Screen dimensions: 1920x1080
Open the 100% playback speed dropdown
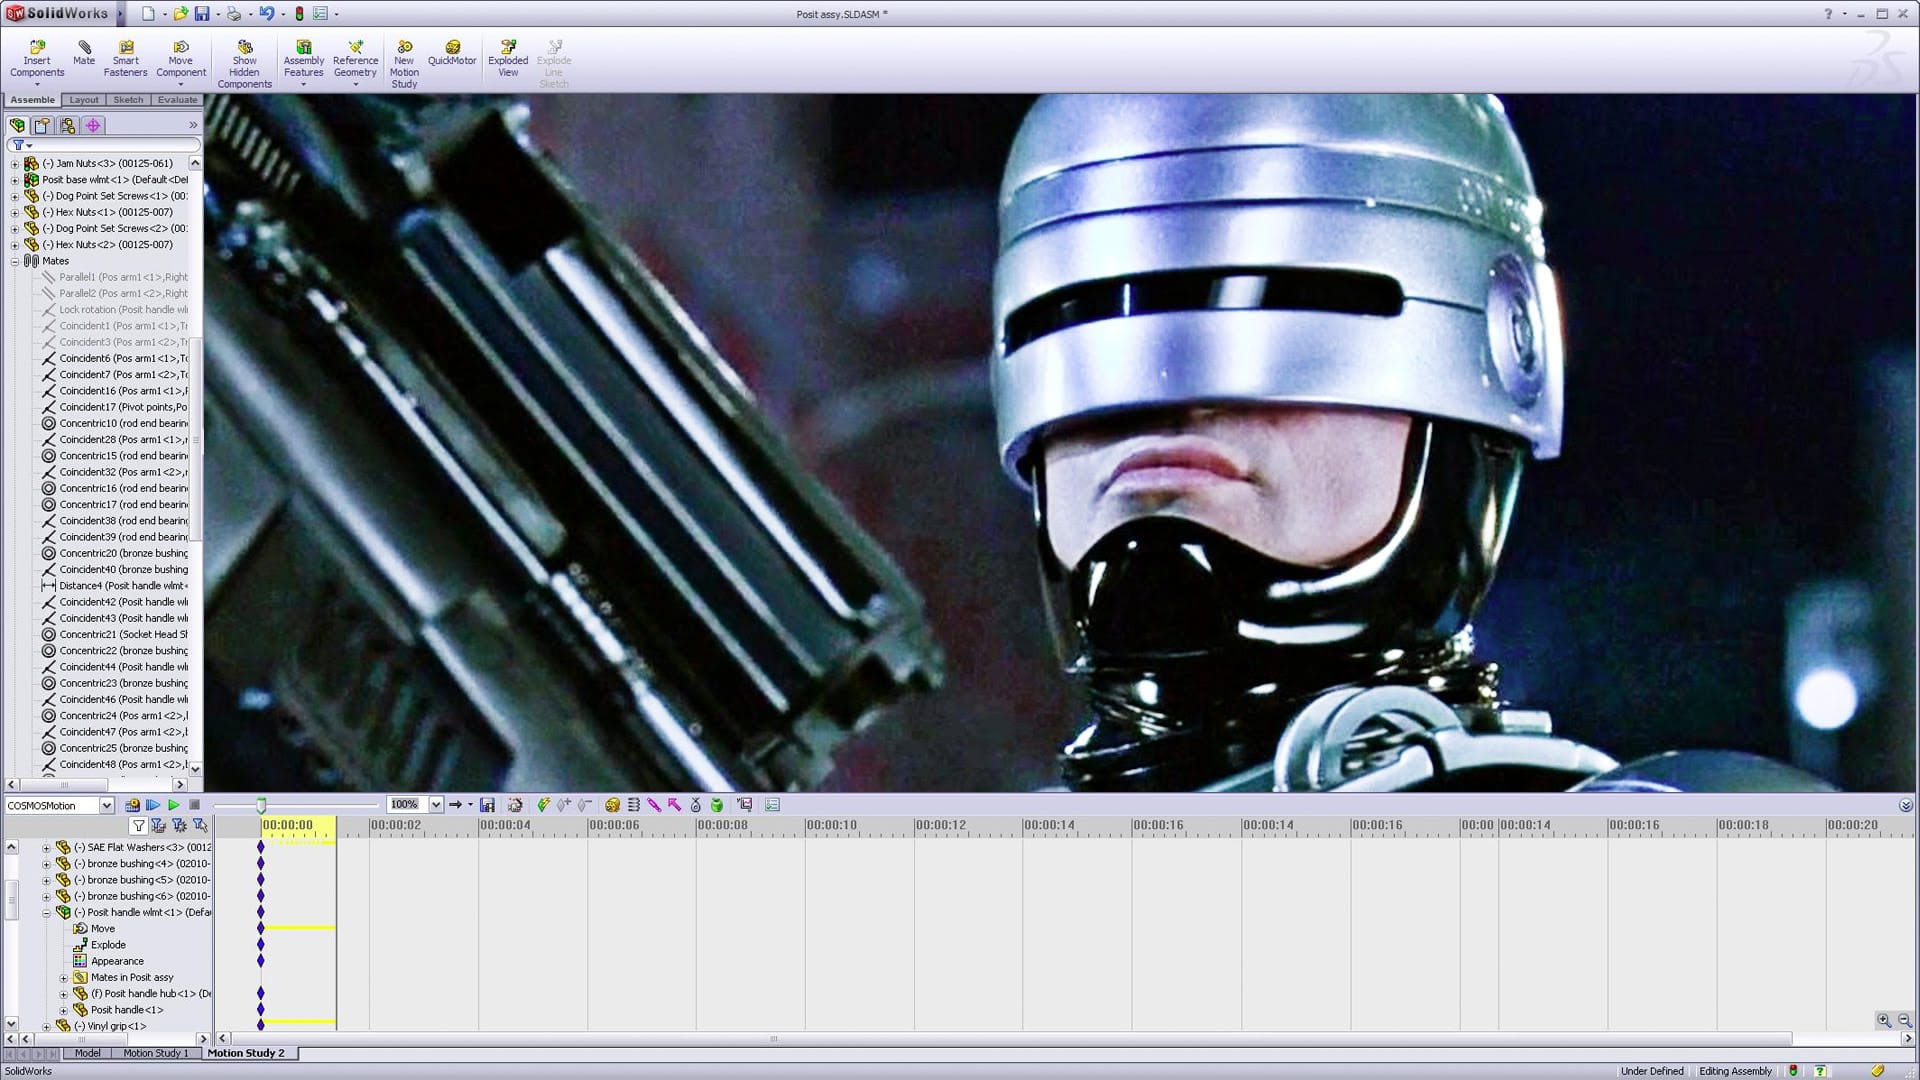tap(435, 805)
